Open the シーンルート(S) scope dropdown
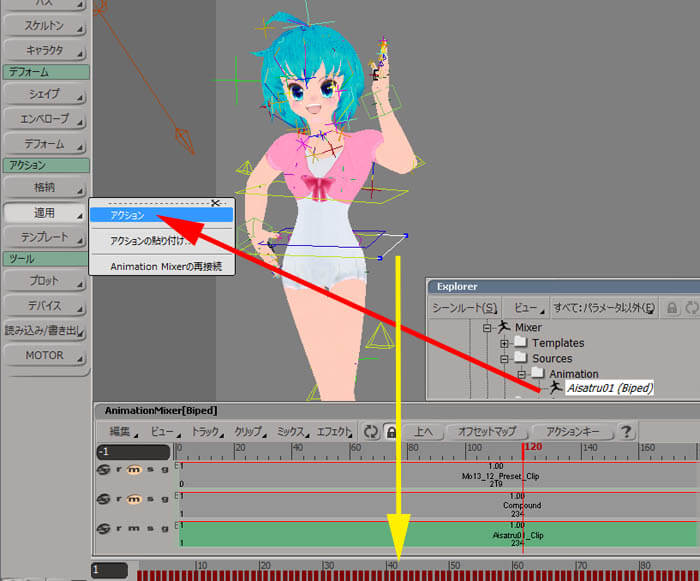 [x=464, y=308]
